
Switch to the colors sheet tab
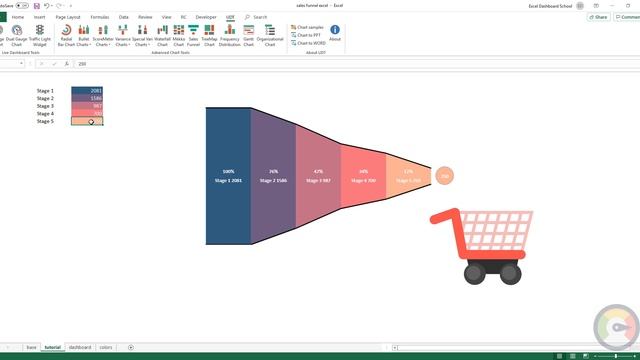pos(106,347)
